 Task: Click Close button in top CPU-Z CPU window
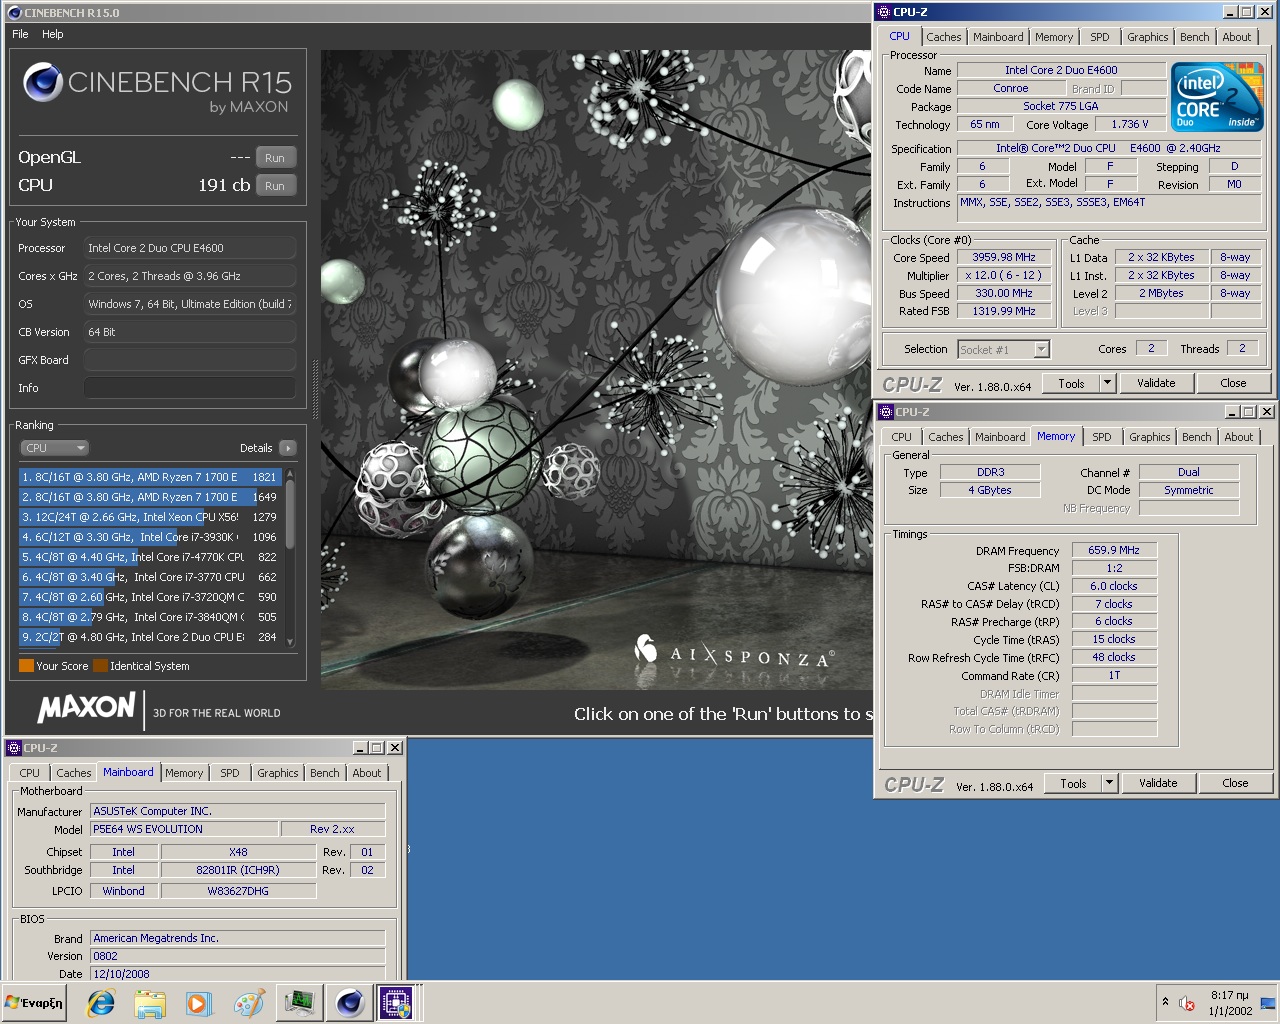coord(1233,383)
